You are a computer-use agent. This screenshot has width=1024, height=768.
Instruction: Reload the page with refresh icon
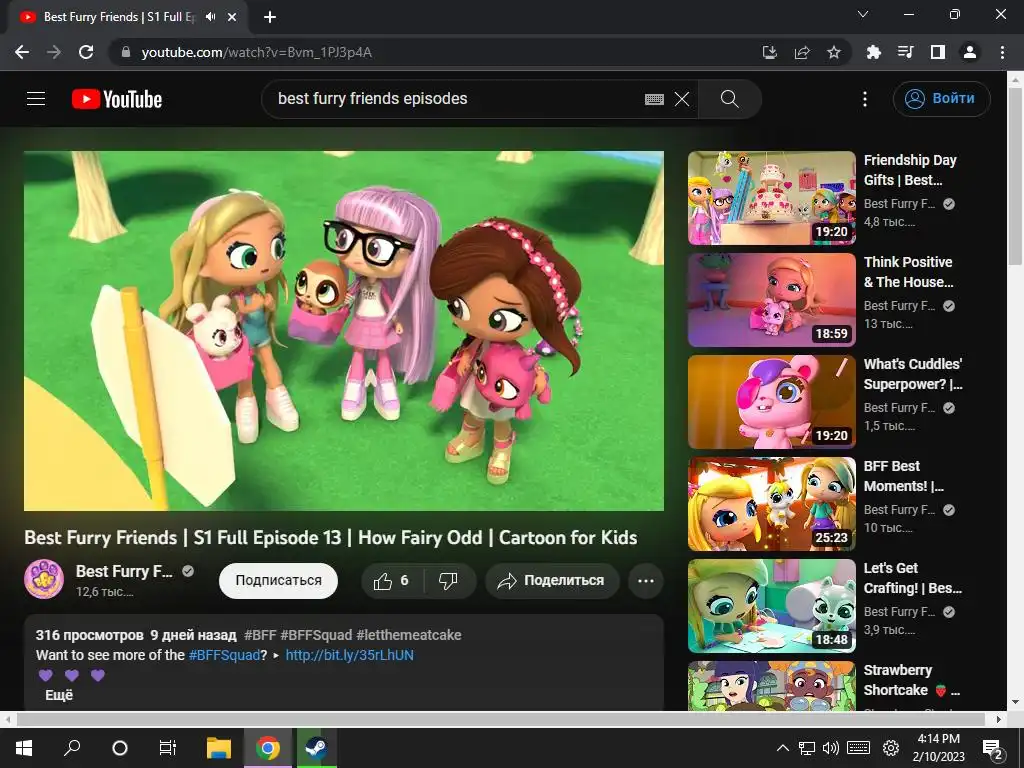coord(86,52)
